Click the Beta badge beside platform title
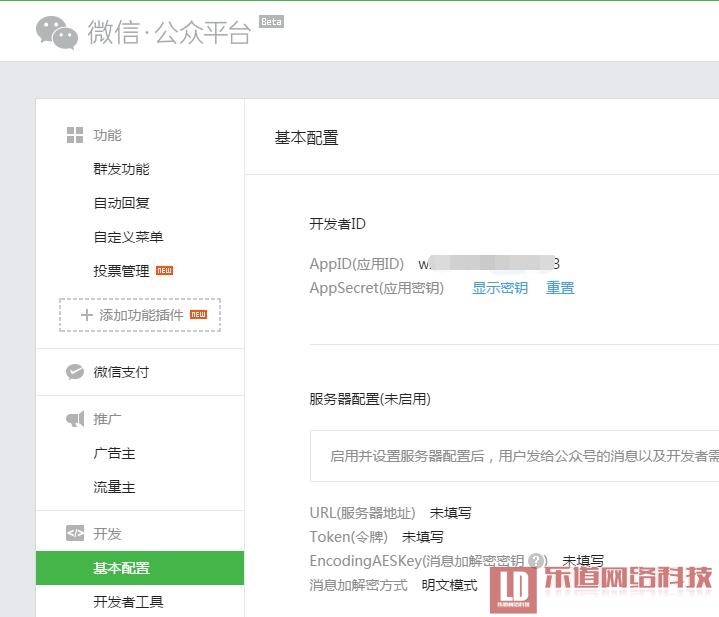This screenshot has width=719, height=617. 271,22
